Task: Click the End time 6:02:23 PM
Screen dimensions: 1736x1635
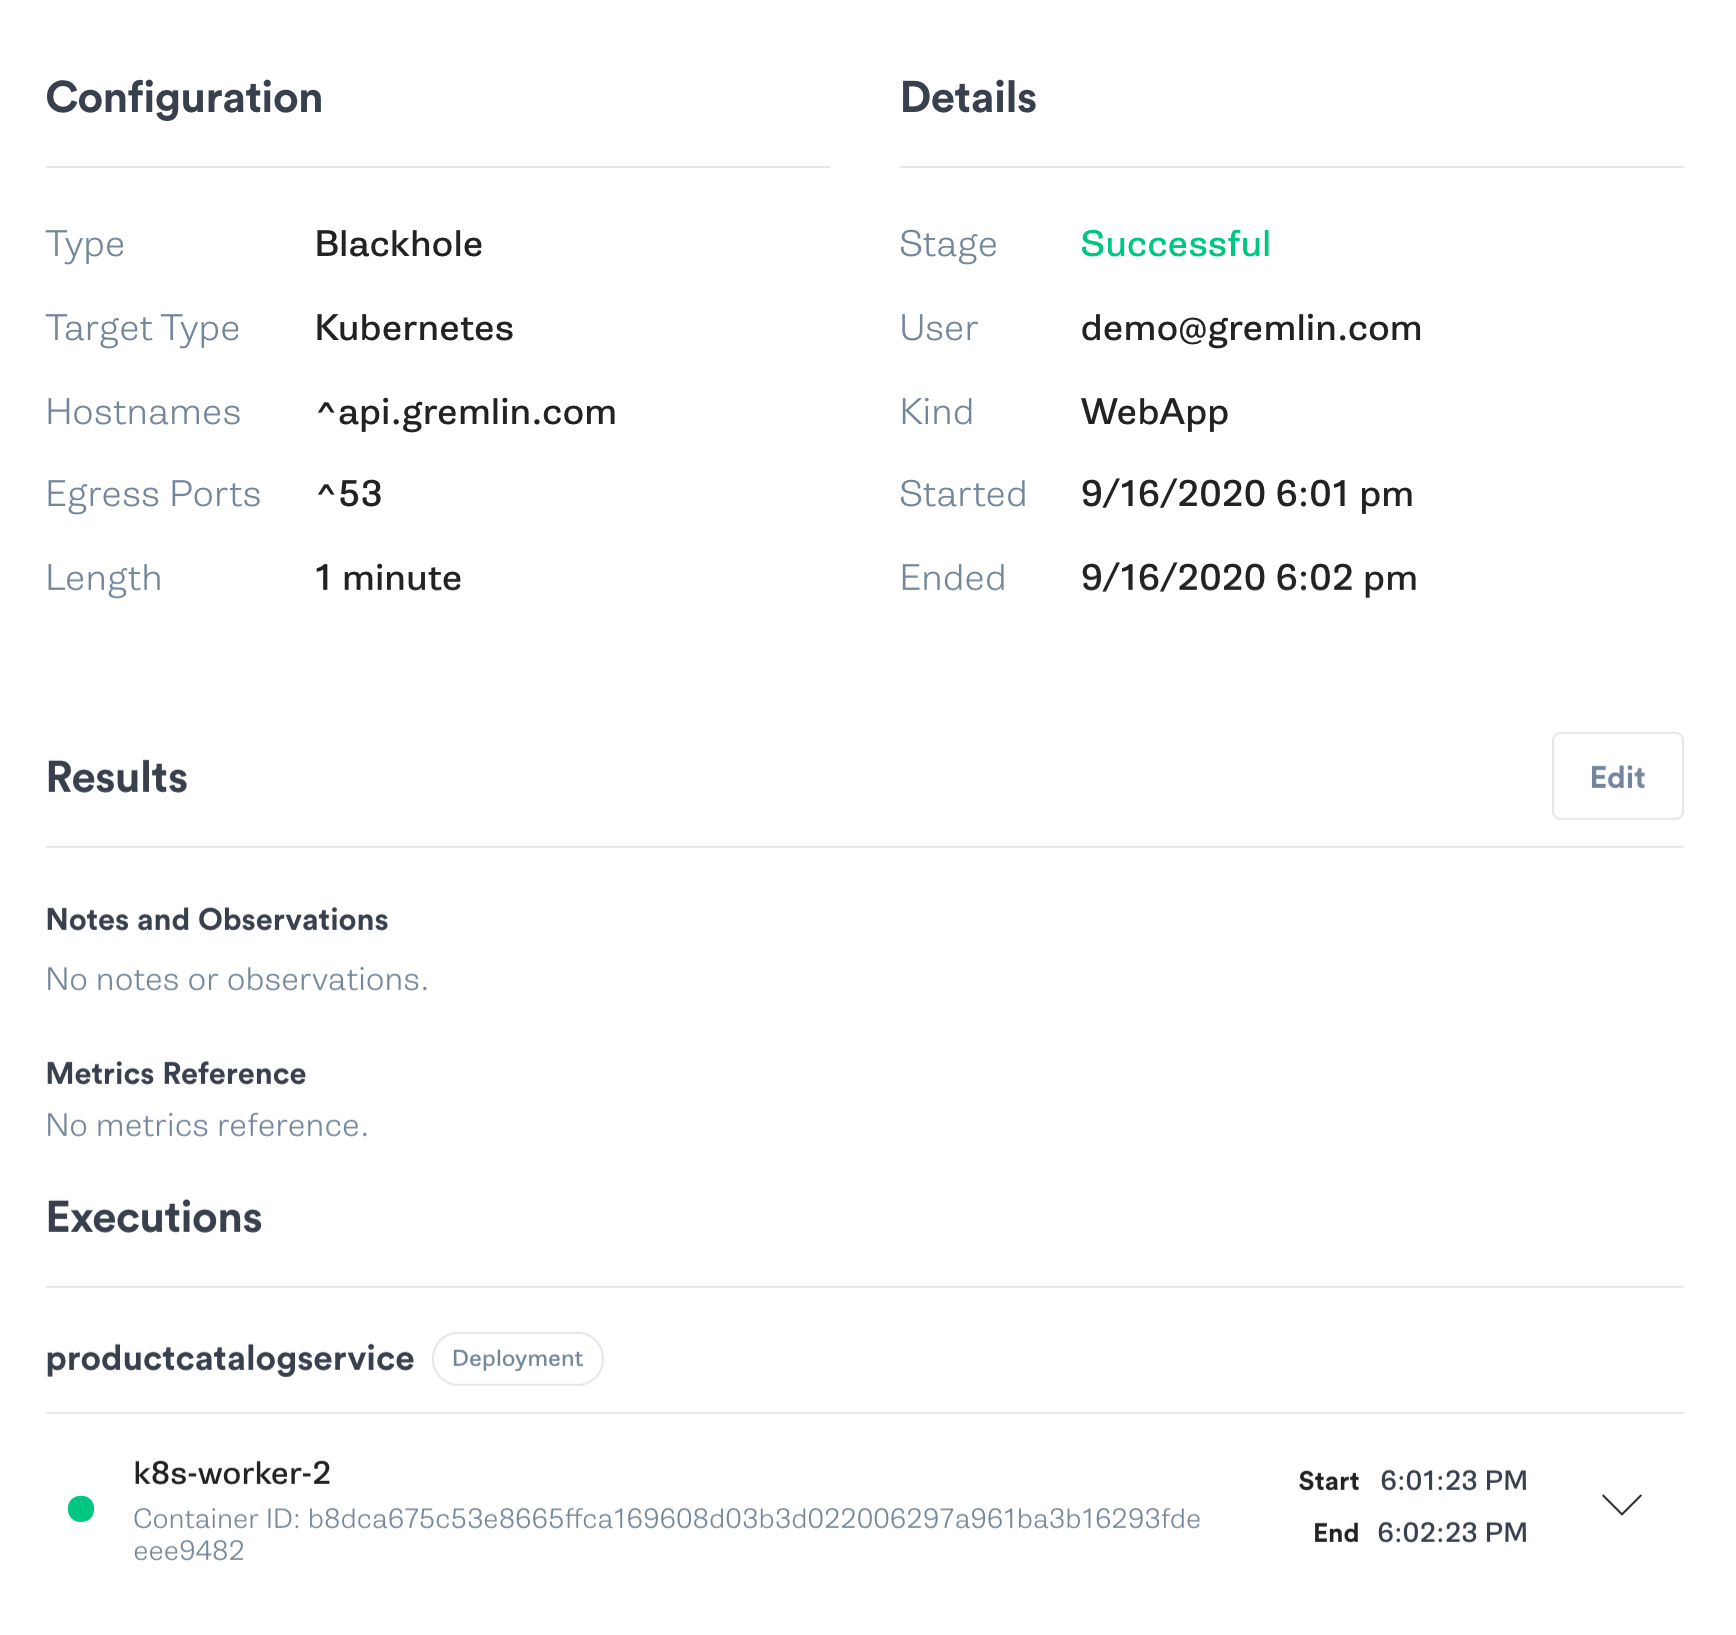Action: [x=1452, y=1532]
